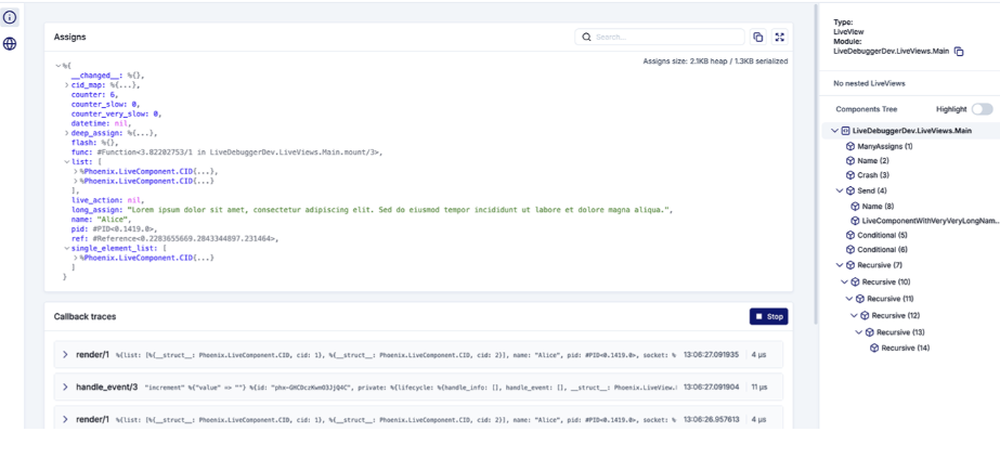Screen dimensions: 1000x461
Task: Click the 11 µs duration of handle_event/3
Action: tap(759, 387)
